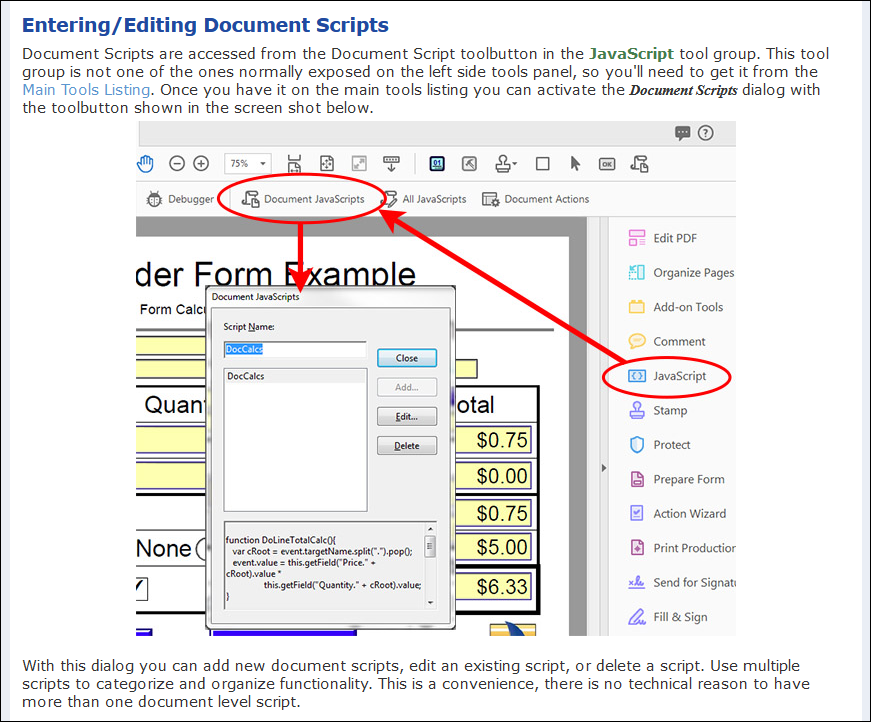
Task: Open Document Actions from the toolbar
Action: tap(536, 198)
